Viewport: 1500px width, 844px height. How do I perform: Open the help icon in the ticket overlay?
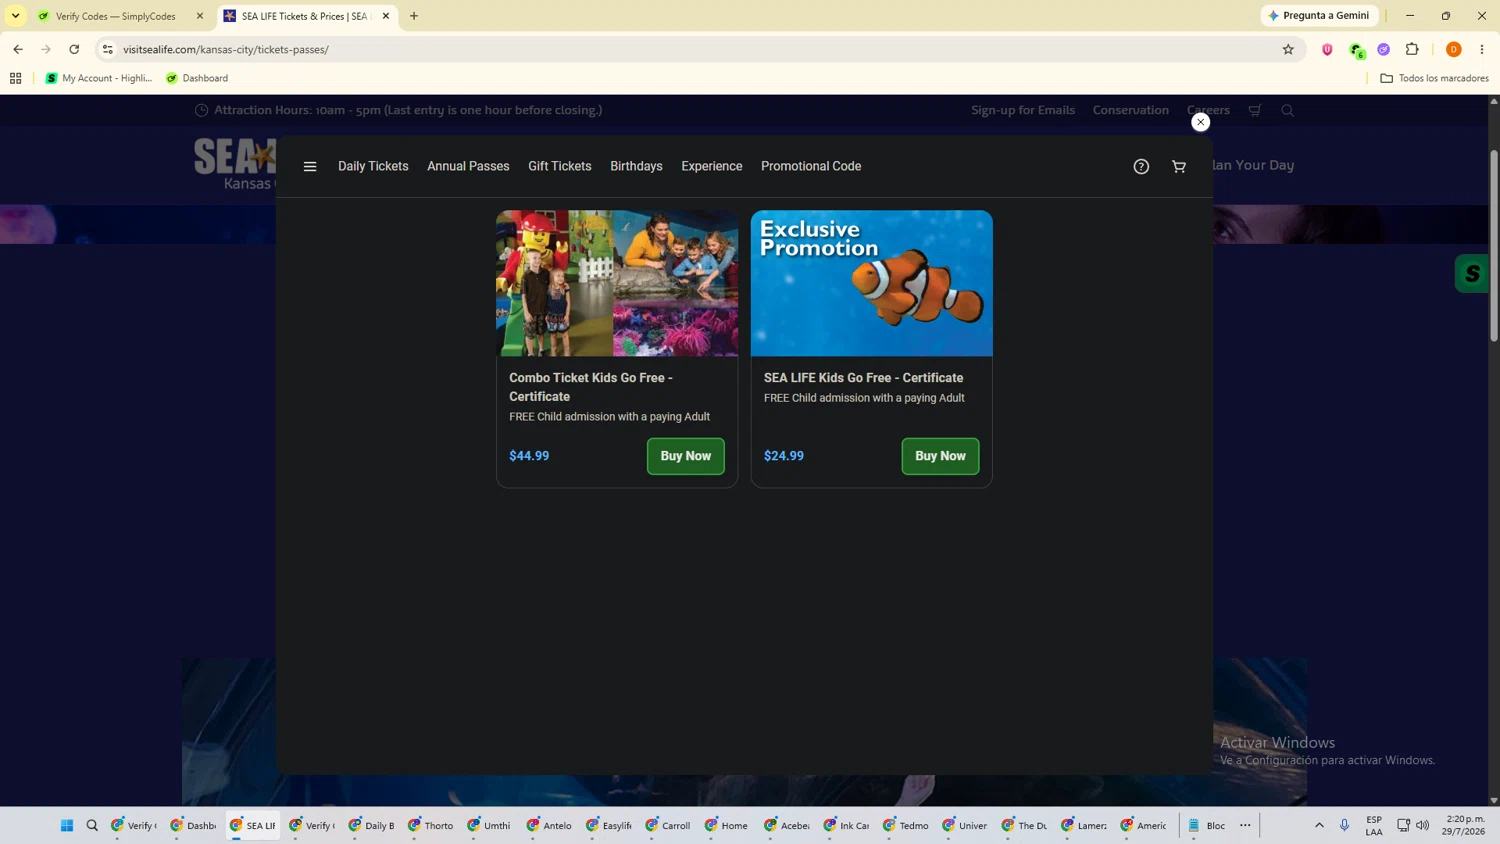click(x=1141, y=167)
